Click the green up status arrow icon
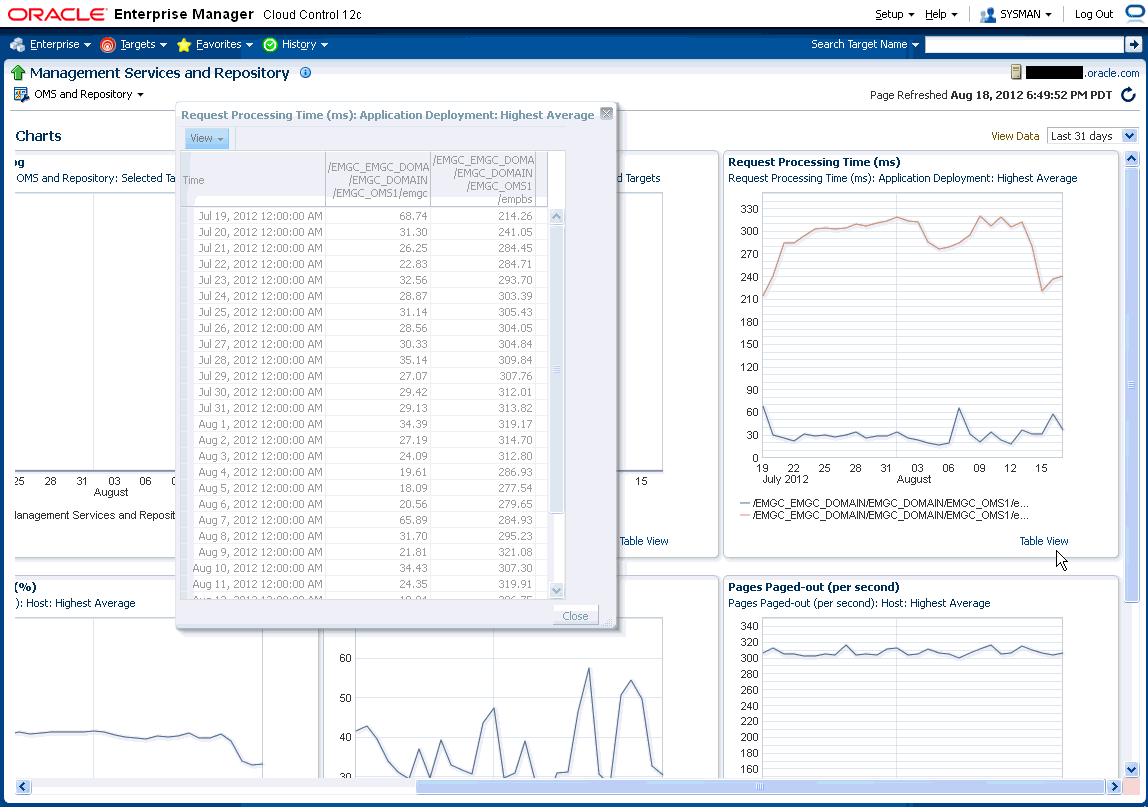Screen dimensions: 1148x807 (18, 72)
